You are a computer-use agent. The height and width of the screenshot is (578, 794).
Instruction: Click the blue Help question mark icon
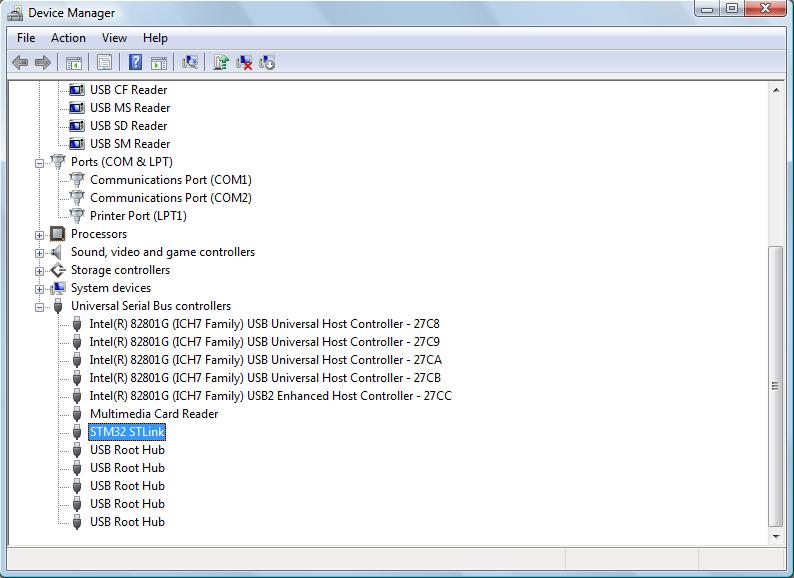click(135, 62)
